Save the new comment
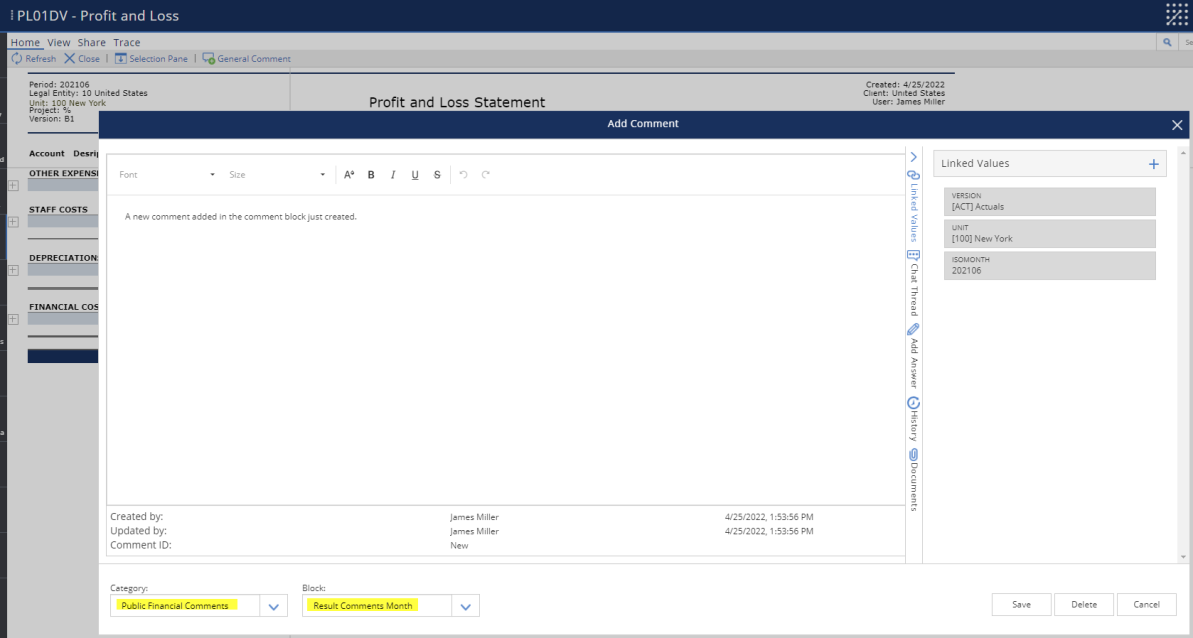The image size is (1193, 638). 1021,604
